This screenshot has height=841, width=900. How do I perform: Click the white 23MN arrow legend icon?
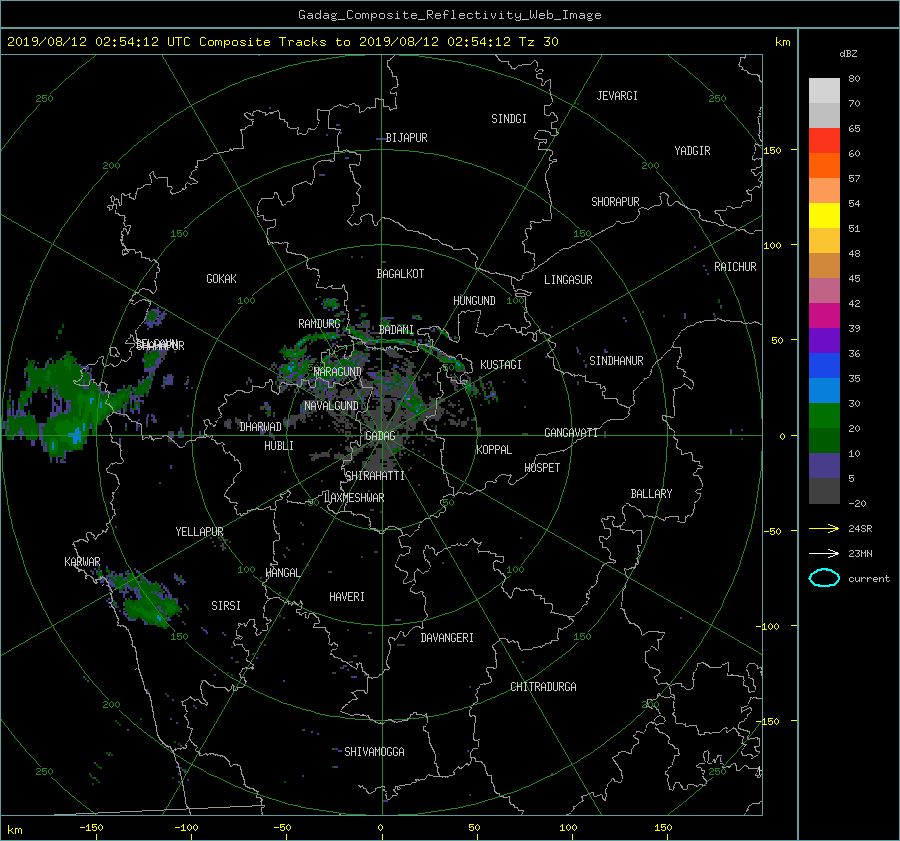(x=824, y=553)
